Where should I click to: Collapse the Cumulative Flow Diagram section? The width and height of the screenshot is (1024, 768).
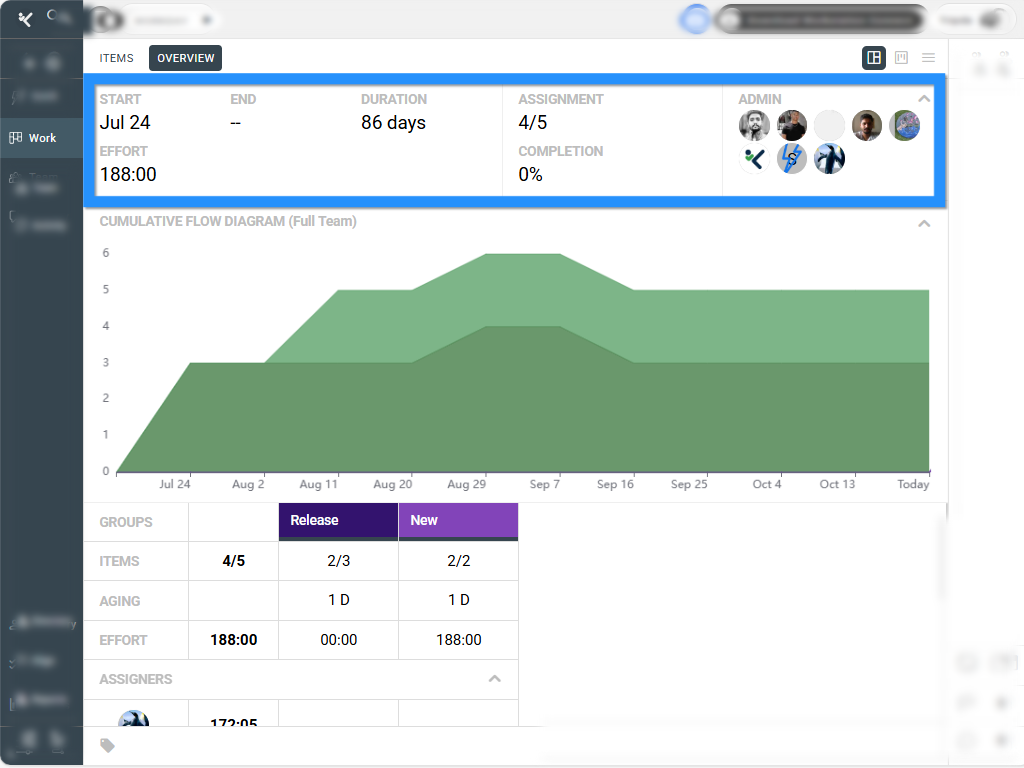click(x=924, y=223)
